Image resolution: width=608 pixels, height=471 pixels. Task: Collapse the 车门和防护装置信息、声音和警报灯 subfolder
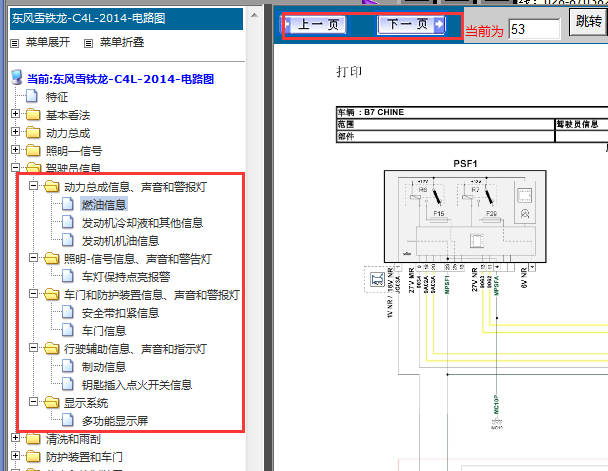point(33,293)
